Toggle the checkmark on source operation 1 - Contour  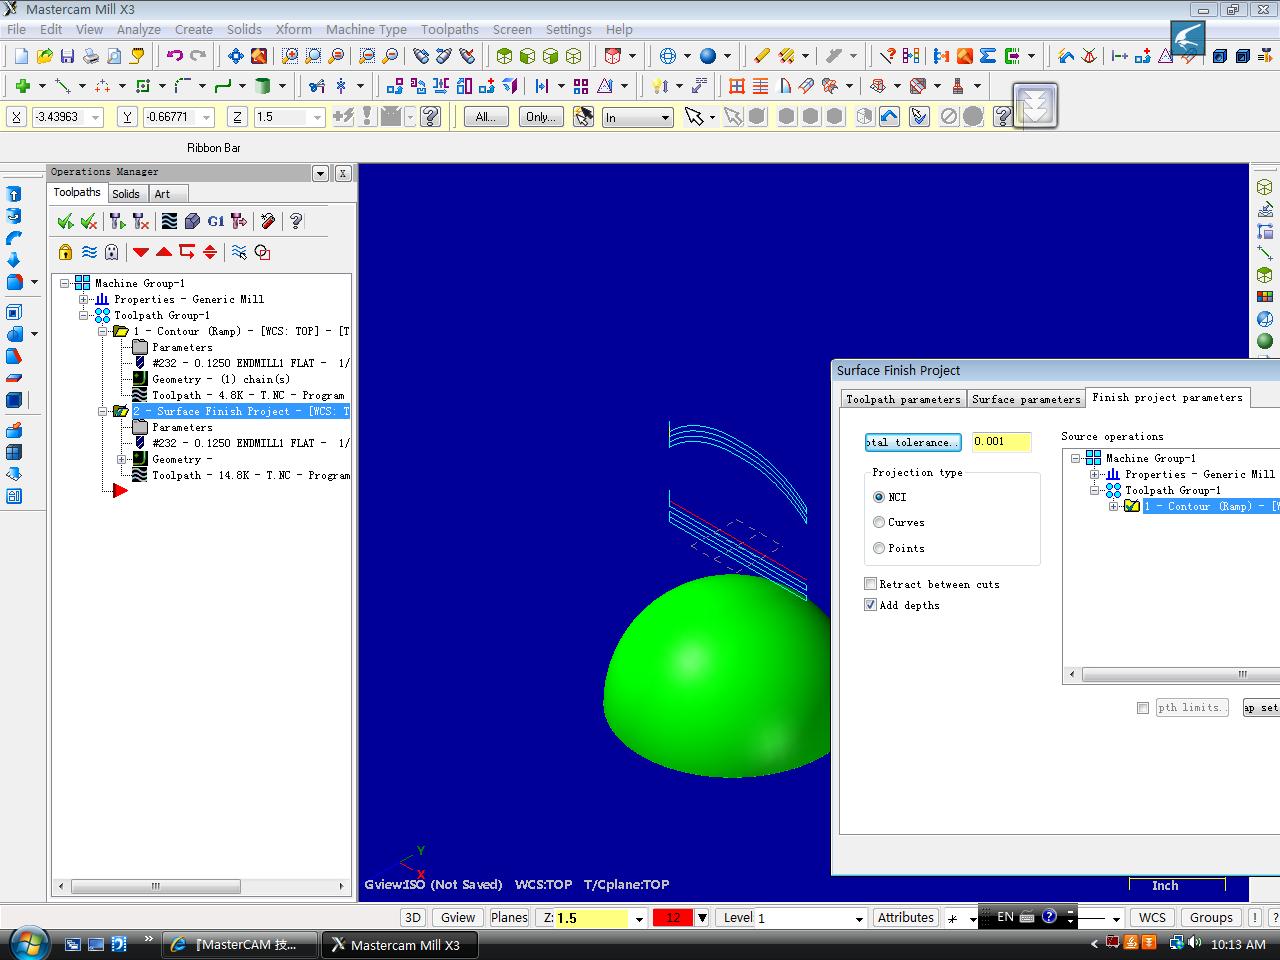click(x=1132, y=506)
